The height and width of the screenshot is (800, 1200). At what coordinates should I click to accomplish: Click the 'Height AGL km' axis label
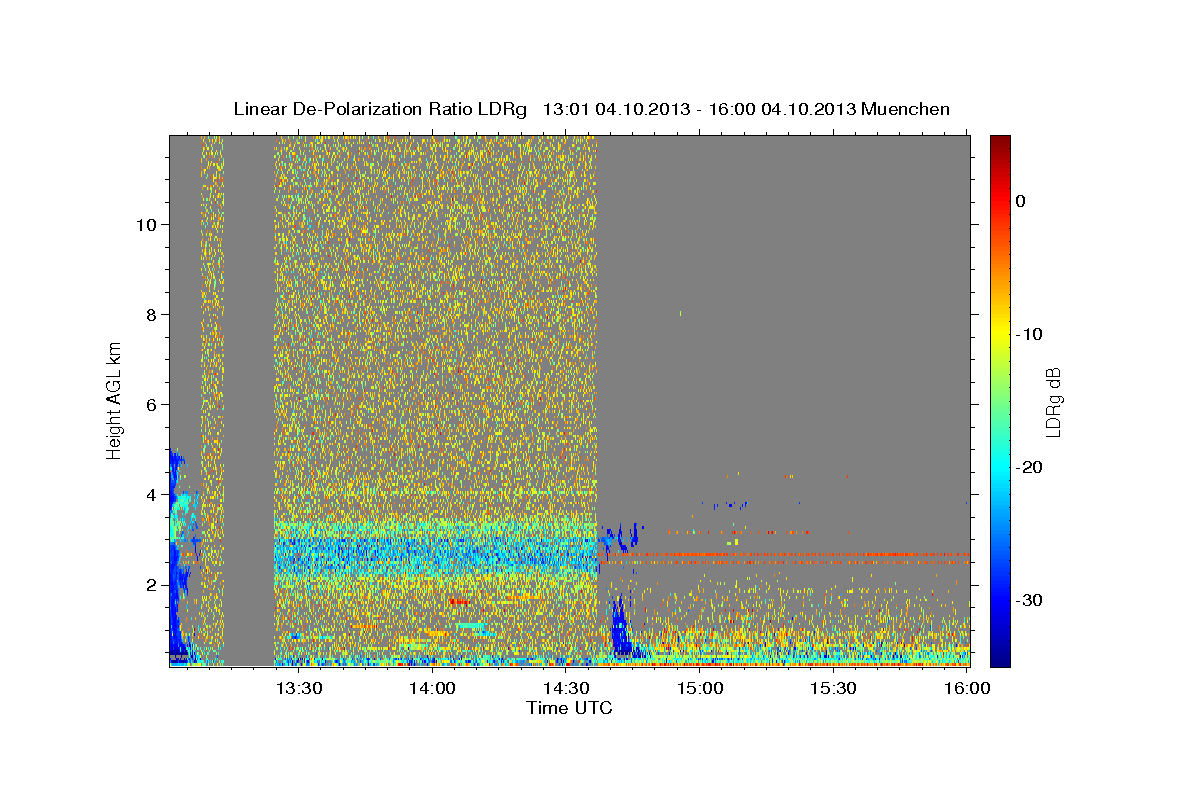click(x=114, y=401)
